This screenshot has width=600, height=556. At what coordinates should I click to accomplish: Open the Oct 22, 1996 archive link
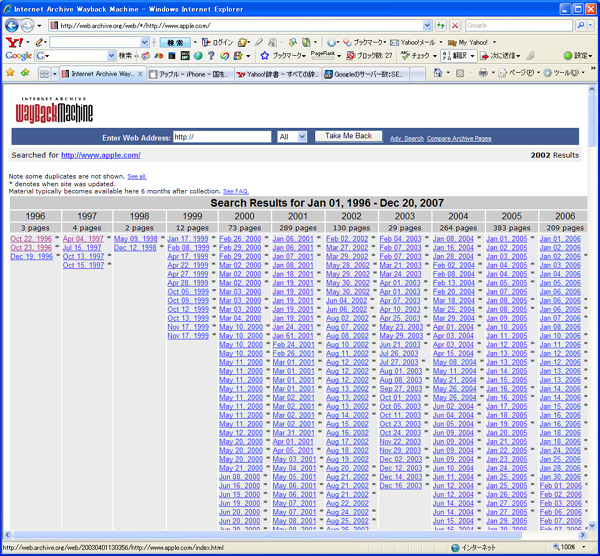(31, 239)
